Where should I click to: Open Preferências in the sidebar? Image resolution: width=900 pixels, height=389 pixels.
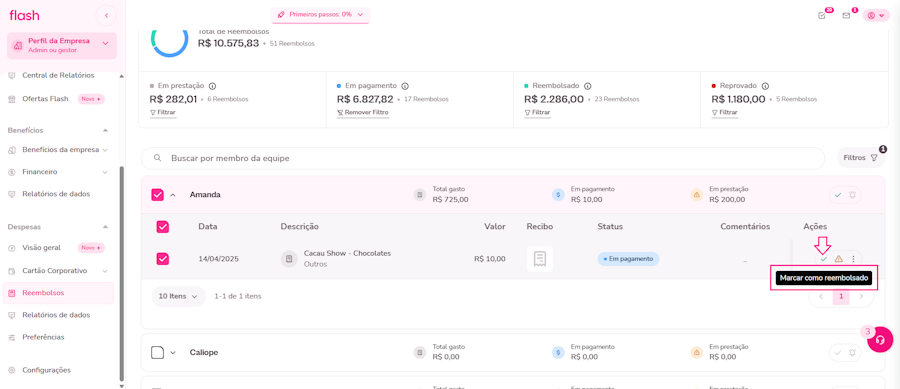43,337
